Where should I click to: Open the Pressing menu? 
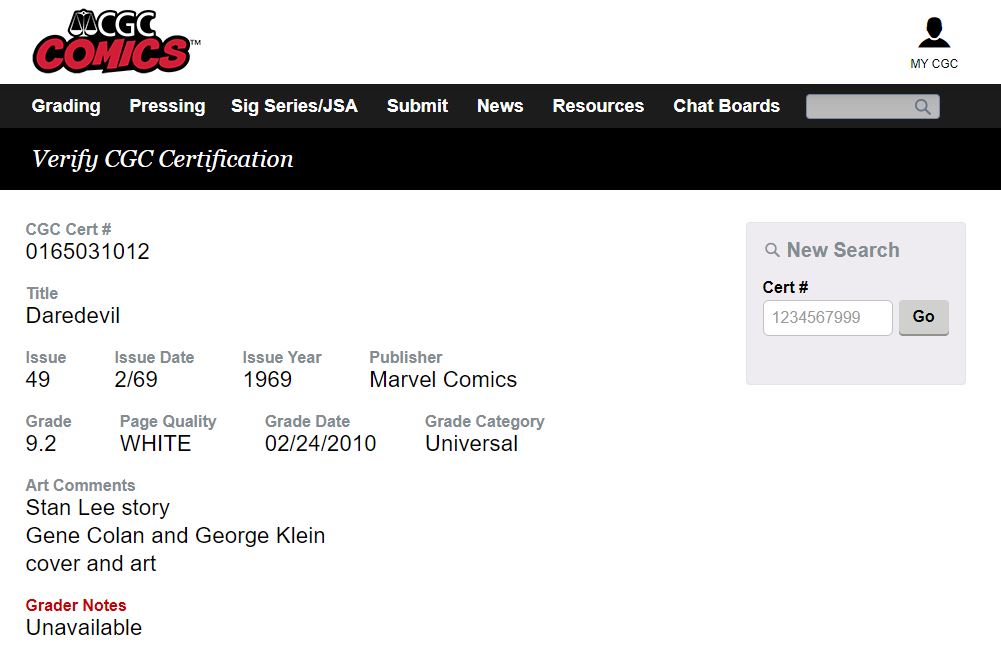[x=167, y=106]
